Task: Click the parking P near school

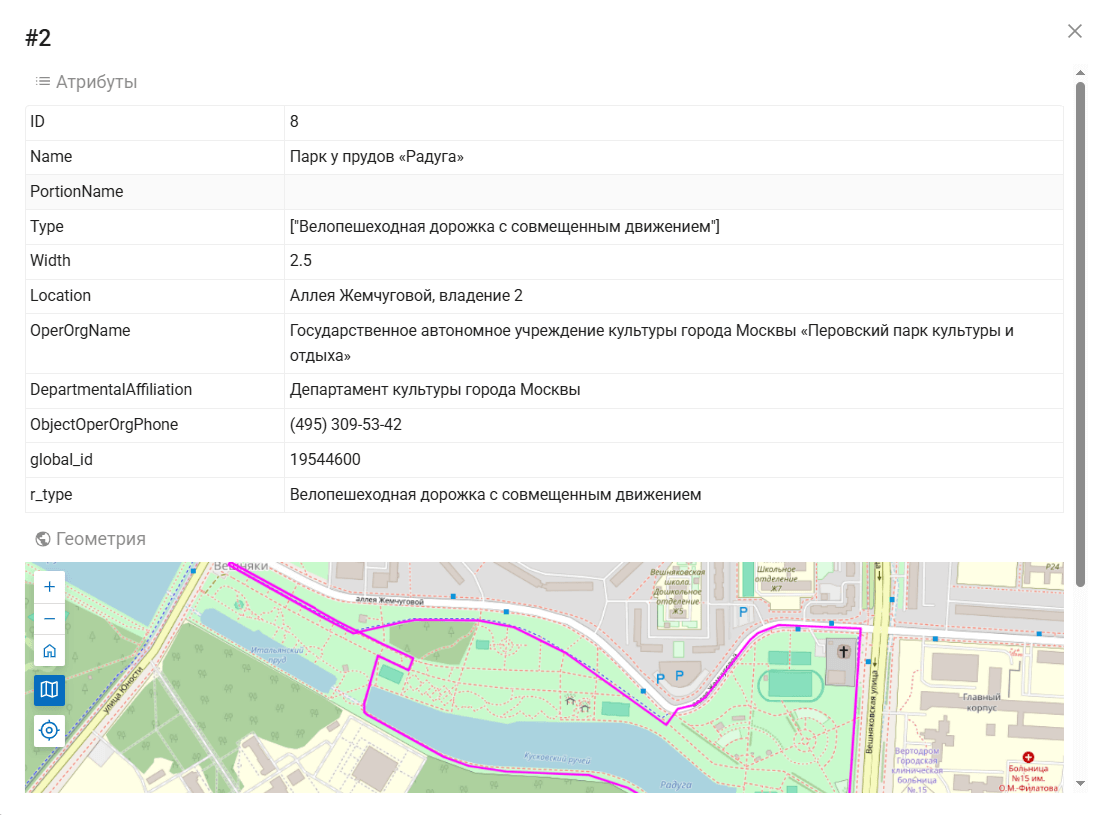Action: click(x=742, y=611)
